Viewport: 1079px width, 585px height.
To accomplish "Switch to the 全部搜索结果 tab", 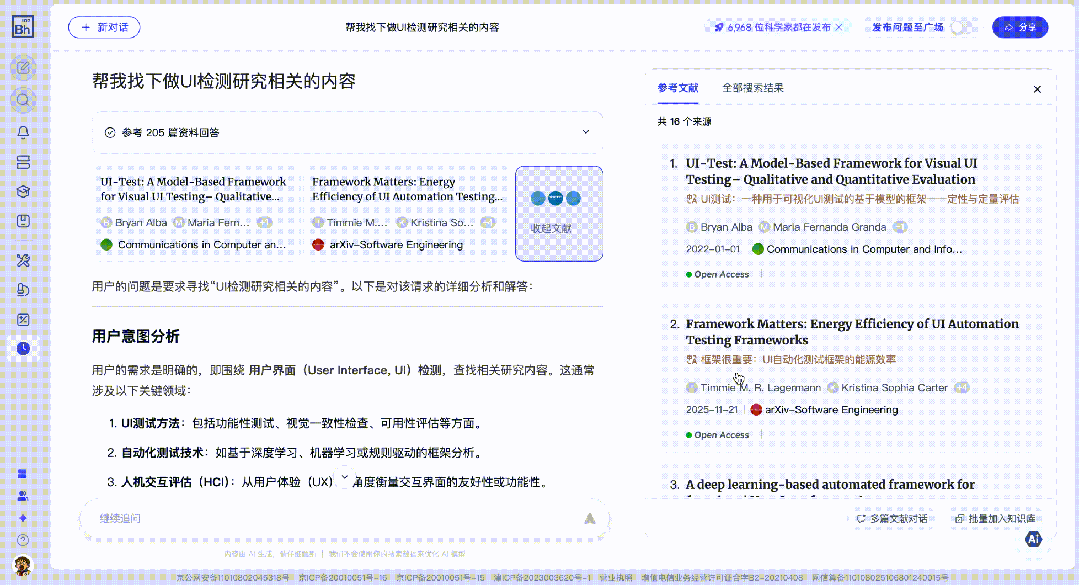I will tap(752, 88).
